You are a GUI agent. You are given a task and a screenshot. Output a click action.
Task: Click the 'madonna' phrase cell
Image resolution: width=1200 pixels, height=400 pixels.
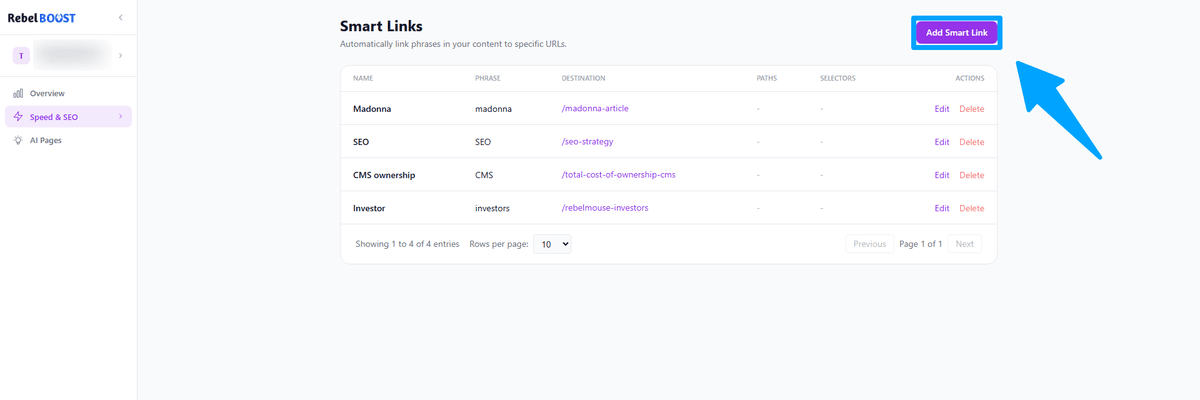tap(493, 108)
